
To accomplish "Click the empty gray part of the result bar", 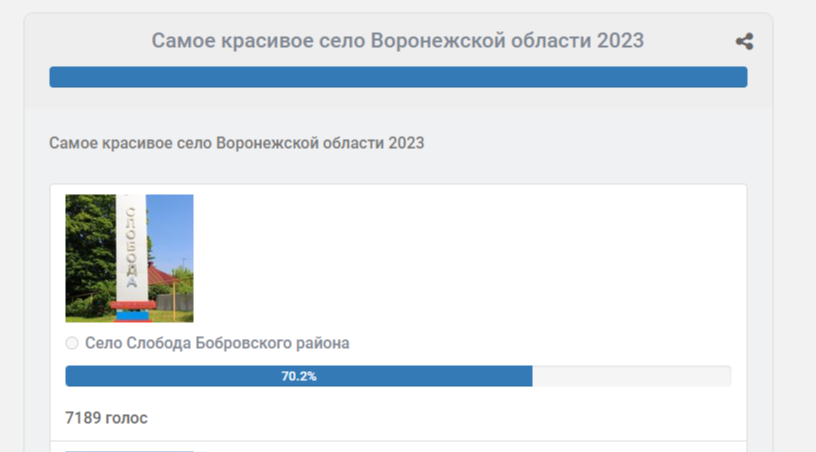I will click(x=632, y=376).
